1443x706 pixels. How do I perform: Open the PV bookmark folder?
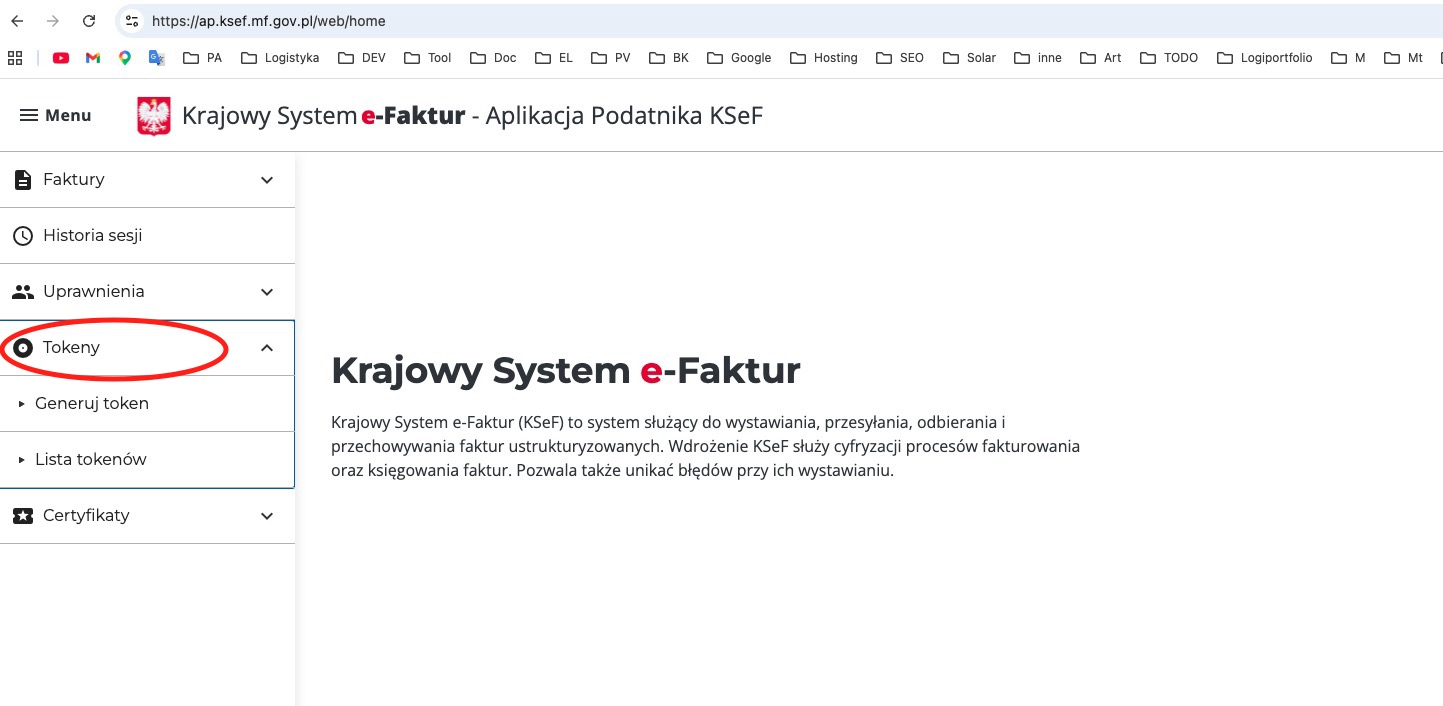pyautogui.click(x=611, y=58)
